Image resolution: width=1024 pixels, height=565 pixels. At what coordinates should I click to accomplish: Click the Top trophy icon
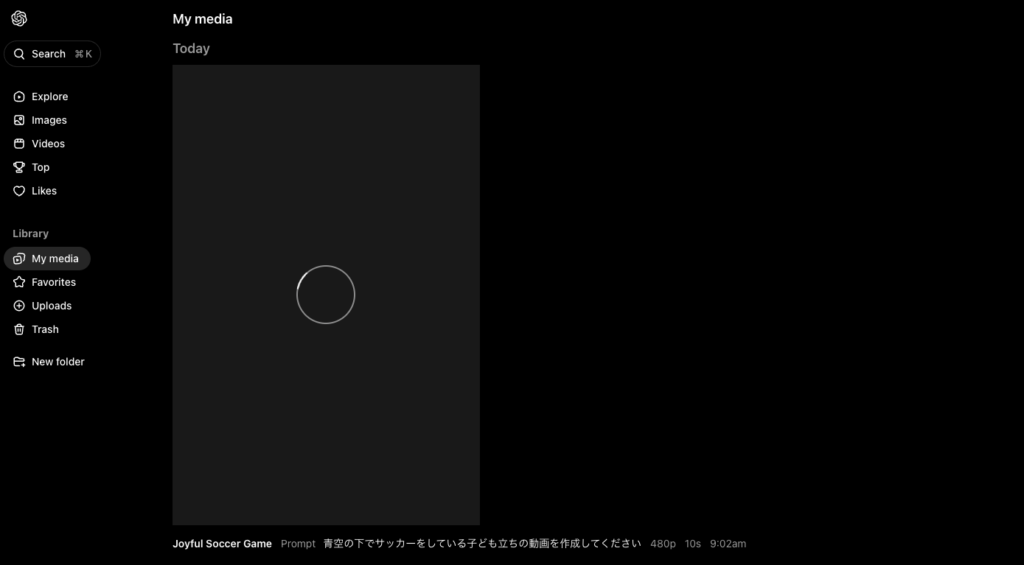tap(19, 167)
